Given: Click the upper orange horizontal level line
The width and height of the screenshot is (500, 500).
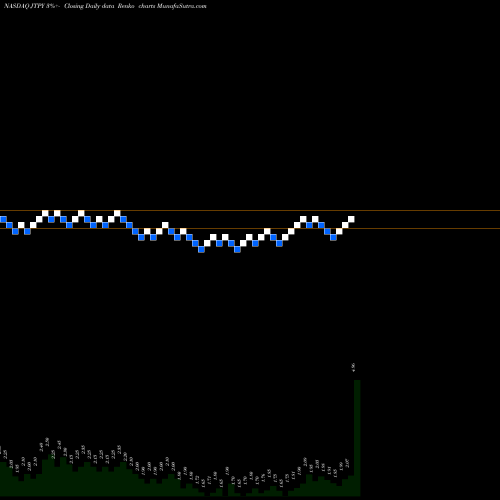Looking at the screenshot, I should tap(250, 211).
